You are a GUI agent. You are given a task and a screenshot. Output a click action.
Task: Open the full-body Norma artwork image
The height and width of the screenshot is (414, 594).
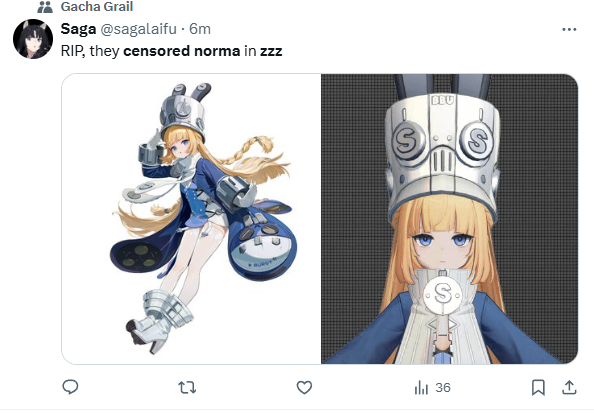pos(191,219)
